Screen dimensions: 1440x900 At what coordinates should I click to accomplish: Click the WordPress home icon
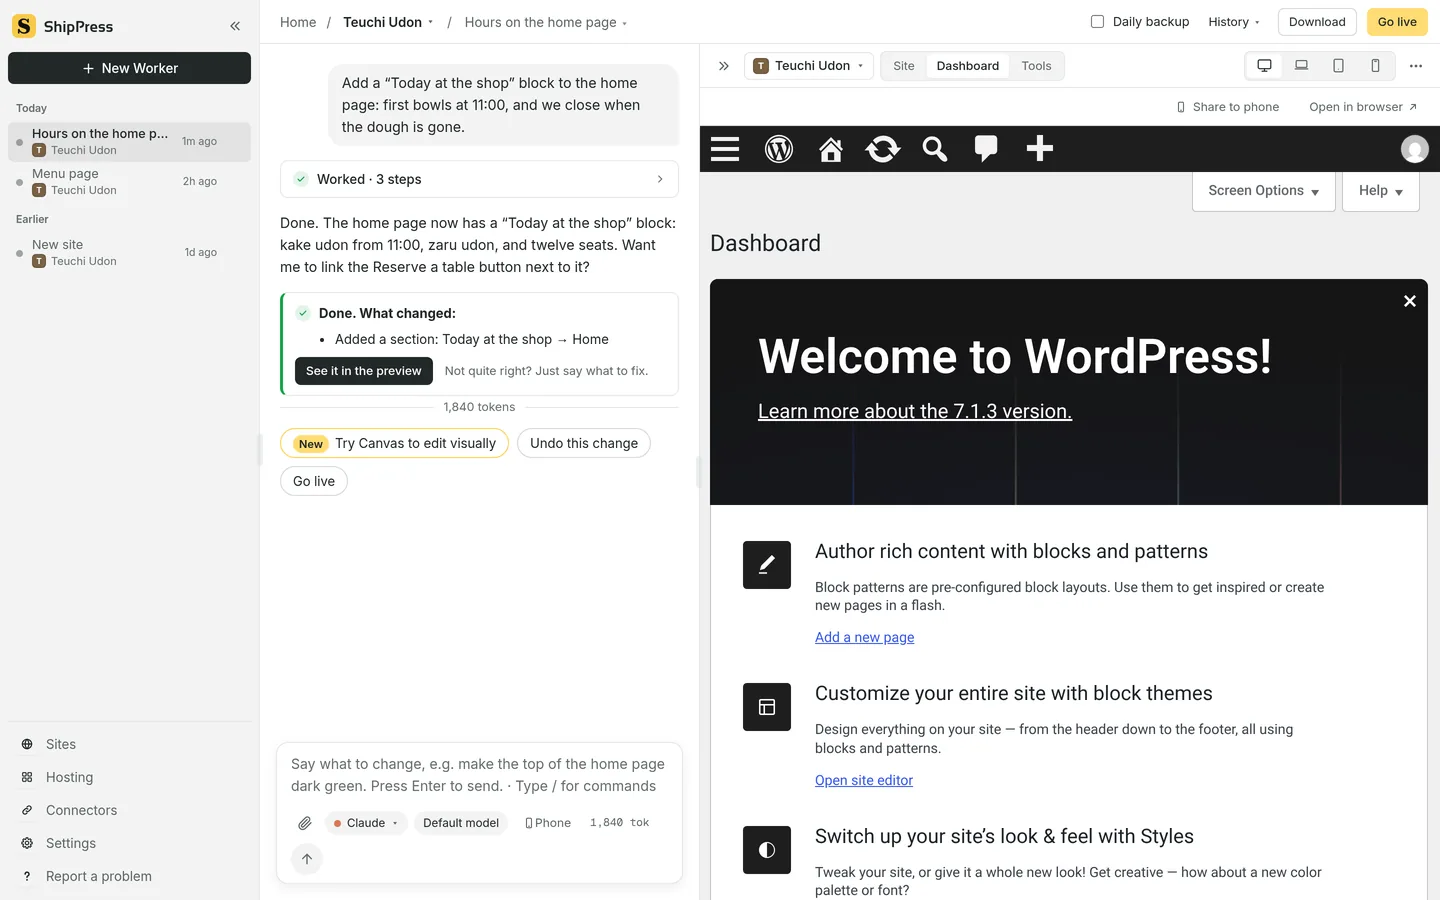(831, 149)
